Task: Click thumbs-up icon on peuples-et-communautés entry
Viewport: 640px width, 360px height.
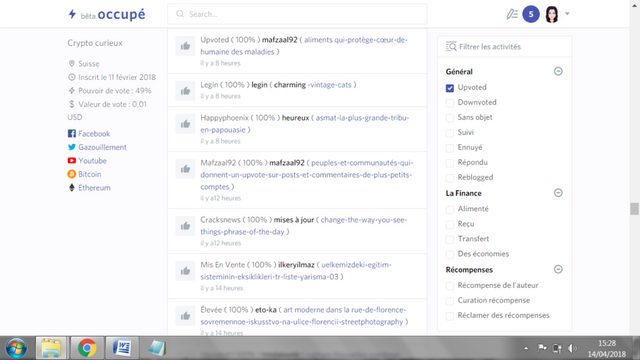Action: (x=185, y=169)
